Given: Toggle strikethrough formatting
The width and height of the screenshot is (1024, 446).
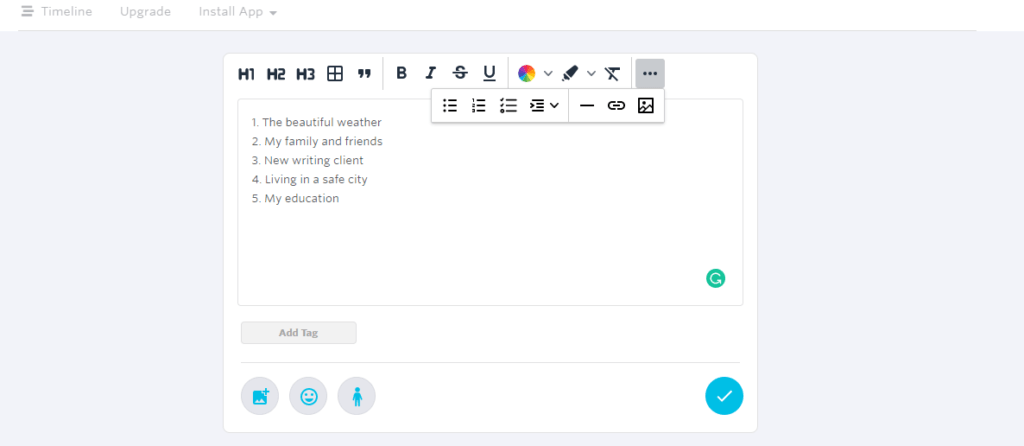Looking at the screenshot, I should click(460, 73).
